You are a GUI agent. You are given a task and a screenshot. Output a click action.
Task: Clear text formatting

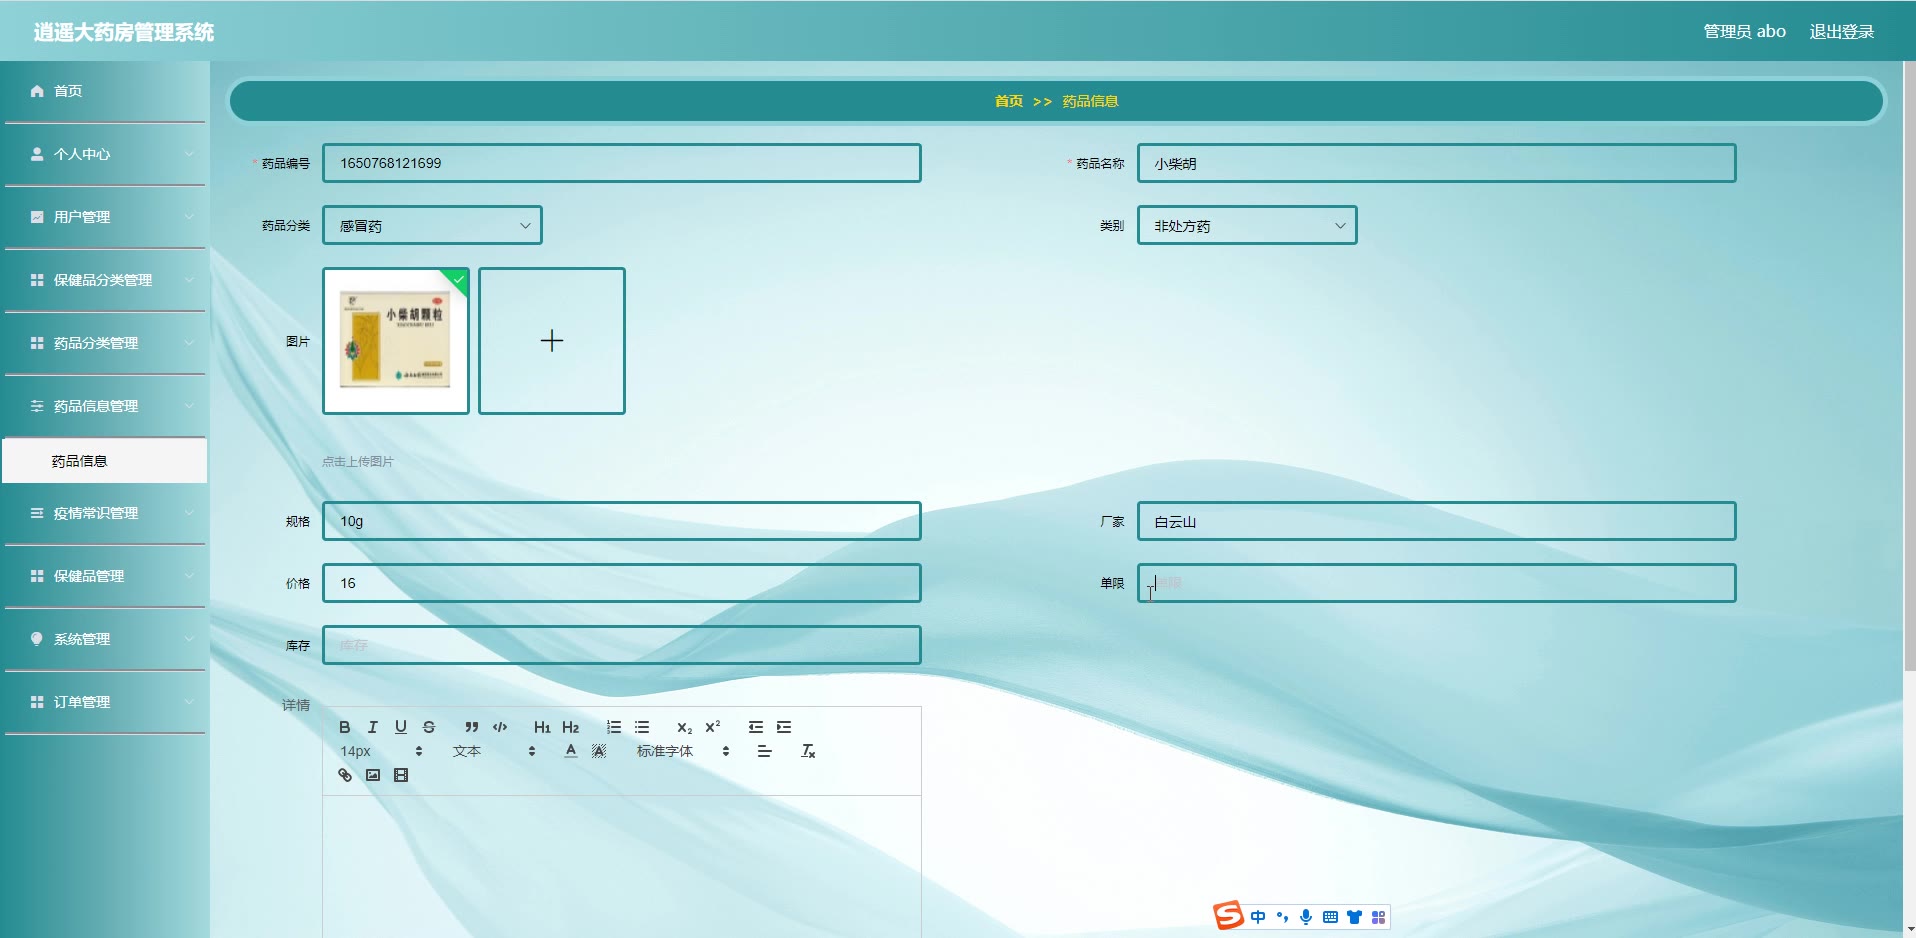tap(808, 751)
